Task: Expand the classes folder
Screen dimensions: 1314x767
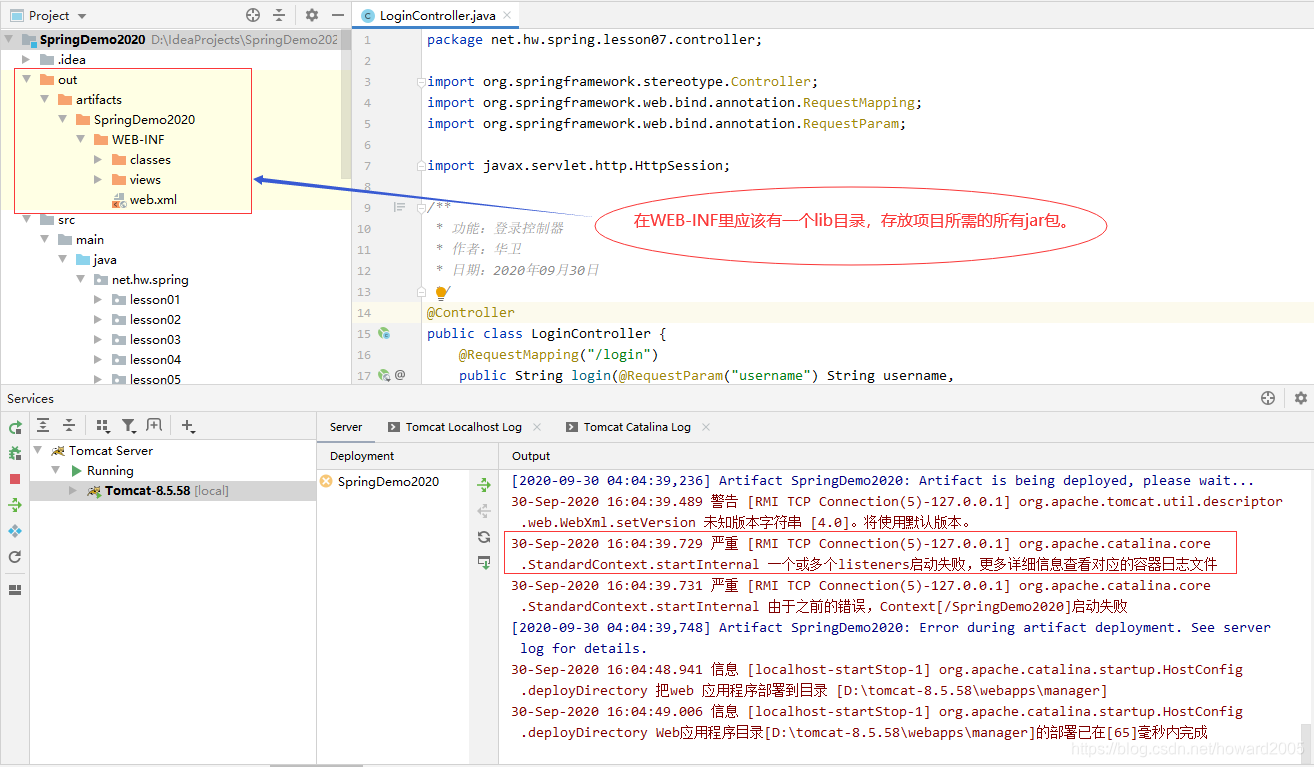Action: tap(98, 160)
